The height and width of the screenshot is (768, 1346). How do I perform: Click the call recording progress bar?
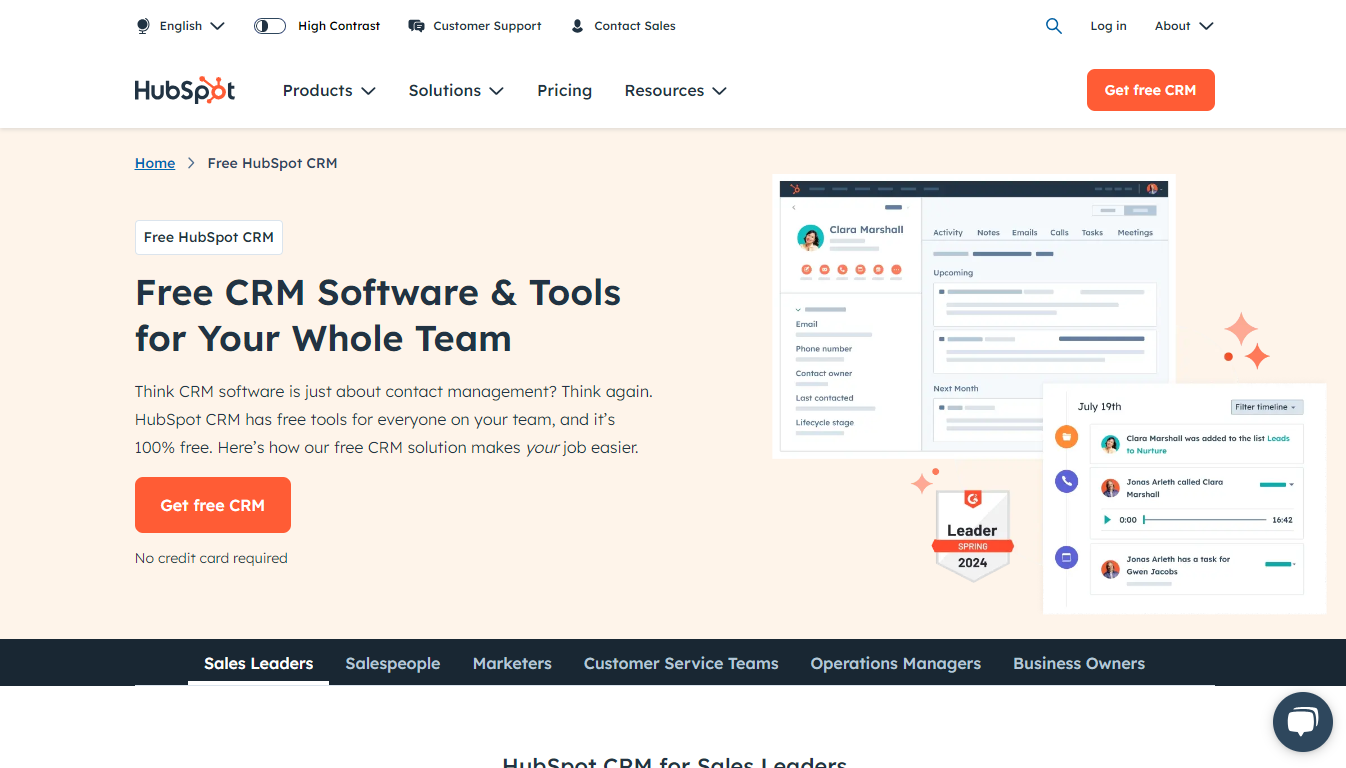pyautogui.click(x=1206, y=520)
